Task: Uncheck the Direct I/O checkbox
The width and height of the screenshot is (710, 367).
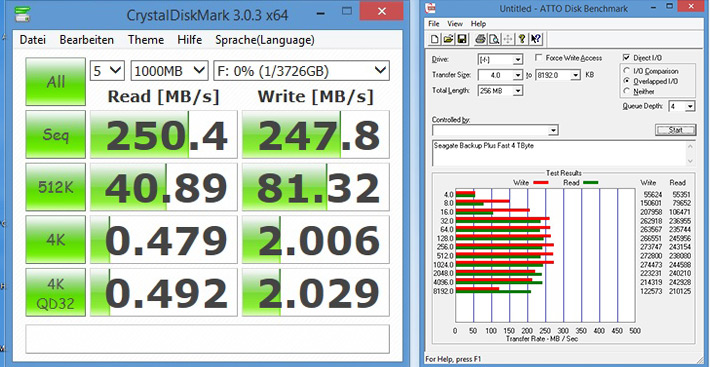Action: 627,58
